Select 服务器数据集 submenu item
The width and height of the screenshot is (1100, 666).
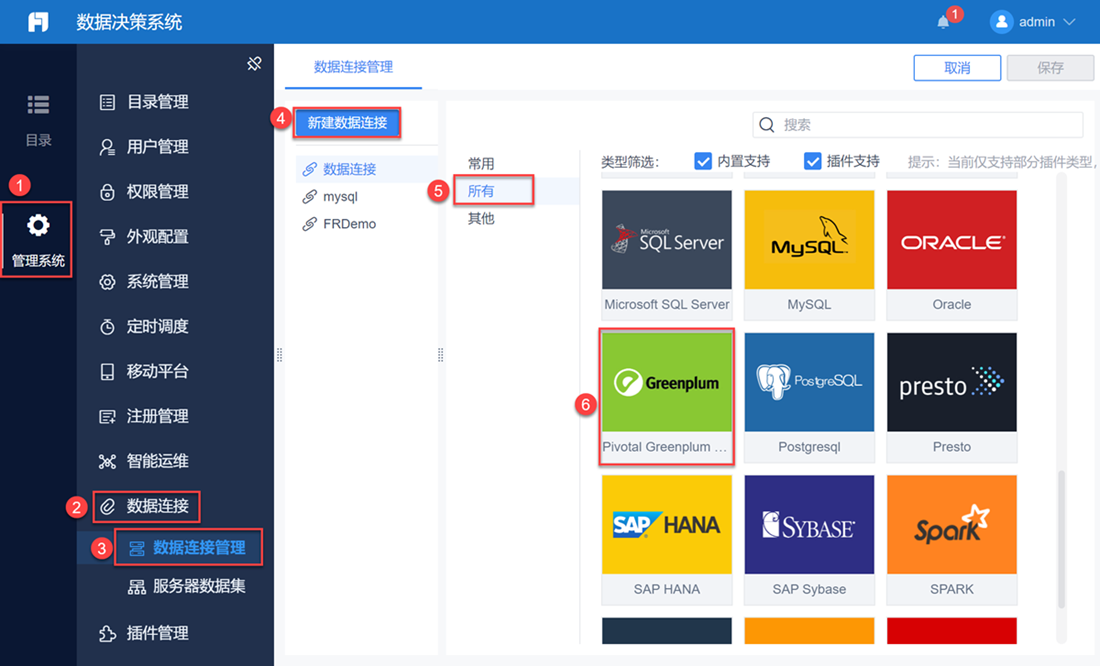(x=199, y=587)
